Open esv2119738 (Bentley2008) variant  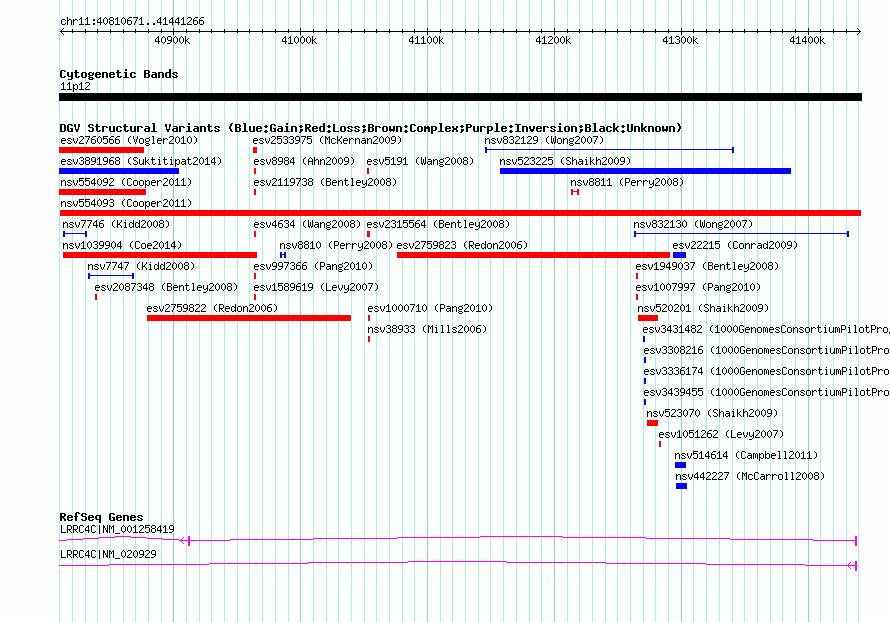[325, 182]
